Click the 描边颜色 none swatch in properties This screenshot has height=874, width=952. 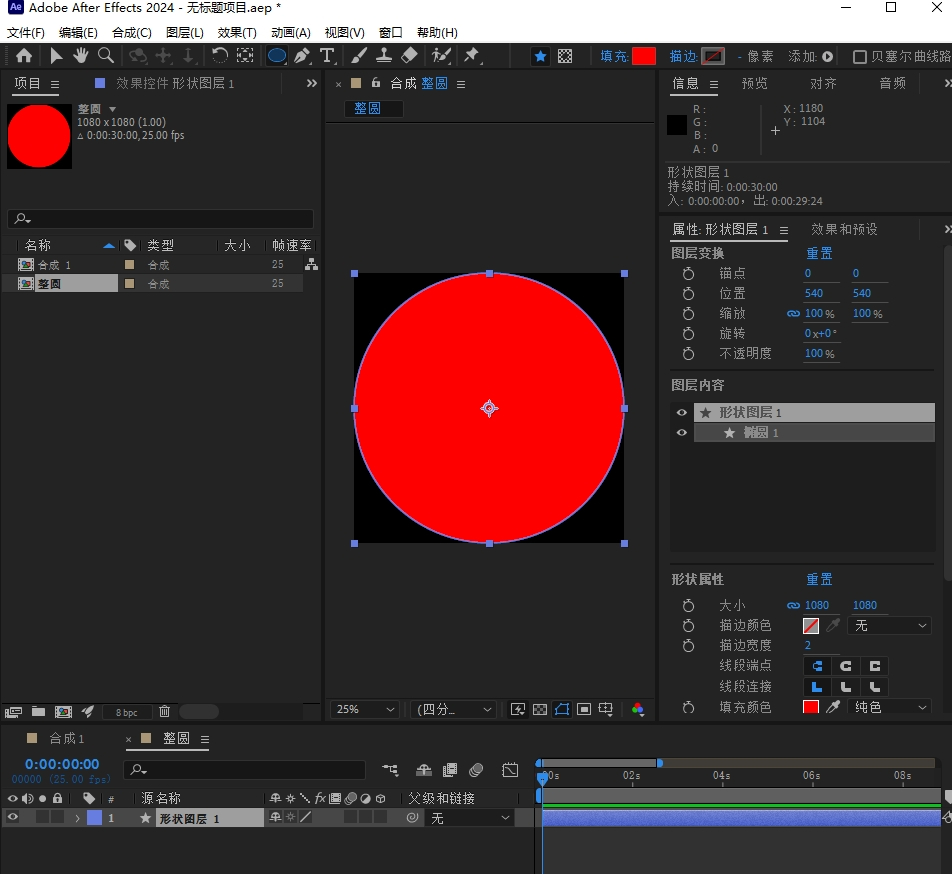[x=811, y=625]
